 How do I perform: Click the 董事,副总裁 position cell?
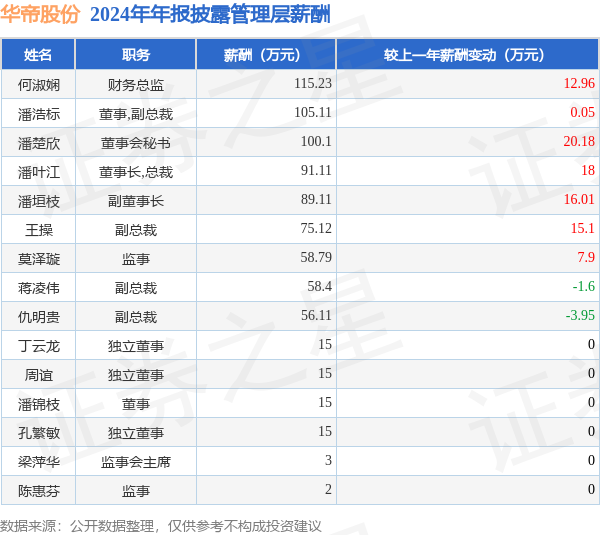(136, 114)
